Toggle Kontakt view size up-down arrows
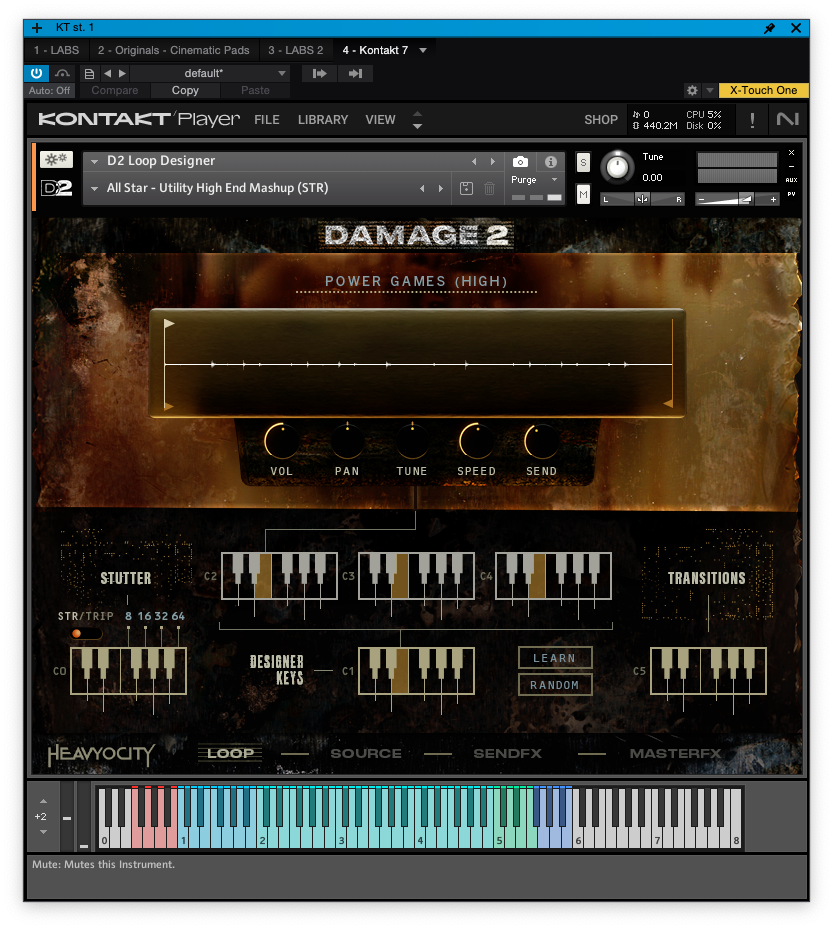Viewport: 833px width, 929px height. pyautogui.click(x=417, y=120)
